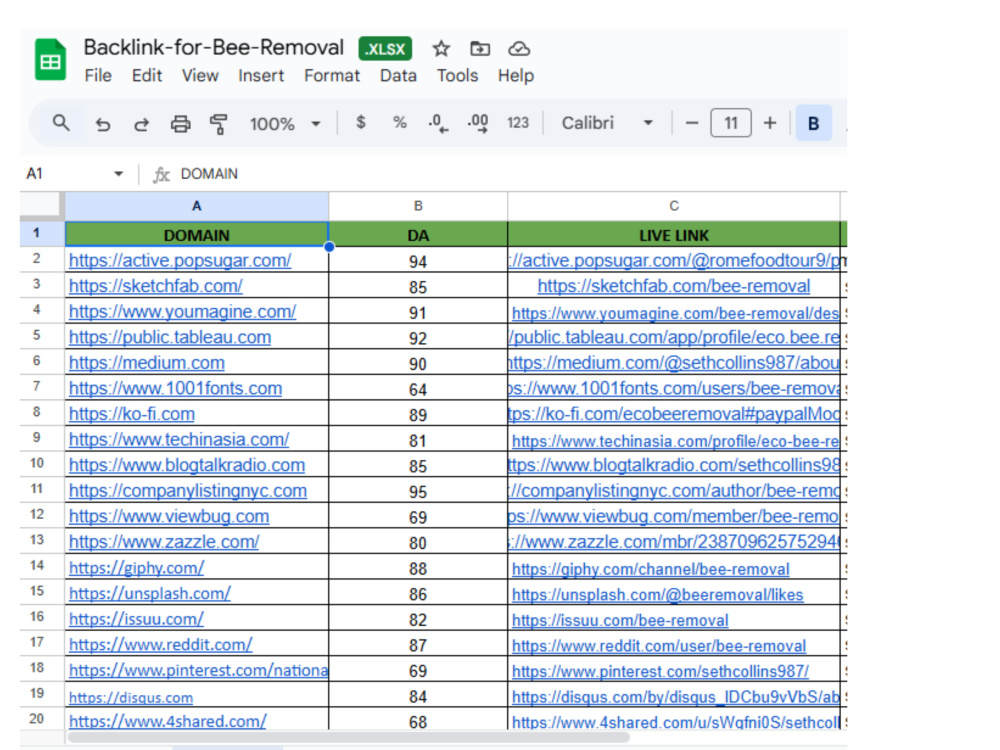This screenshot has height=750, width=1000.
Task: Open the www.blogtalkradio.com domain link
Action: tap(187, 464)
